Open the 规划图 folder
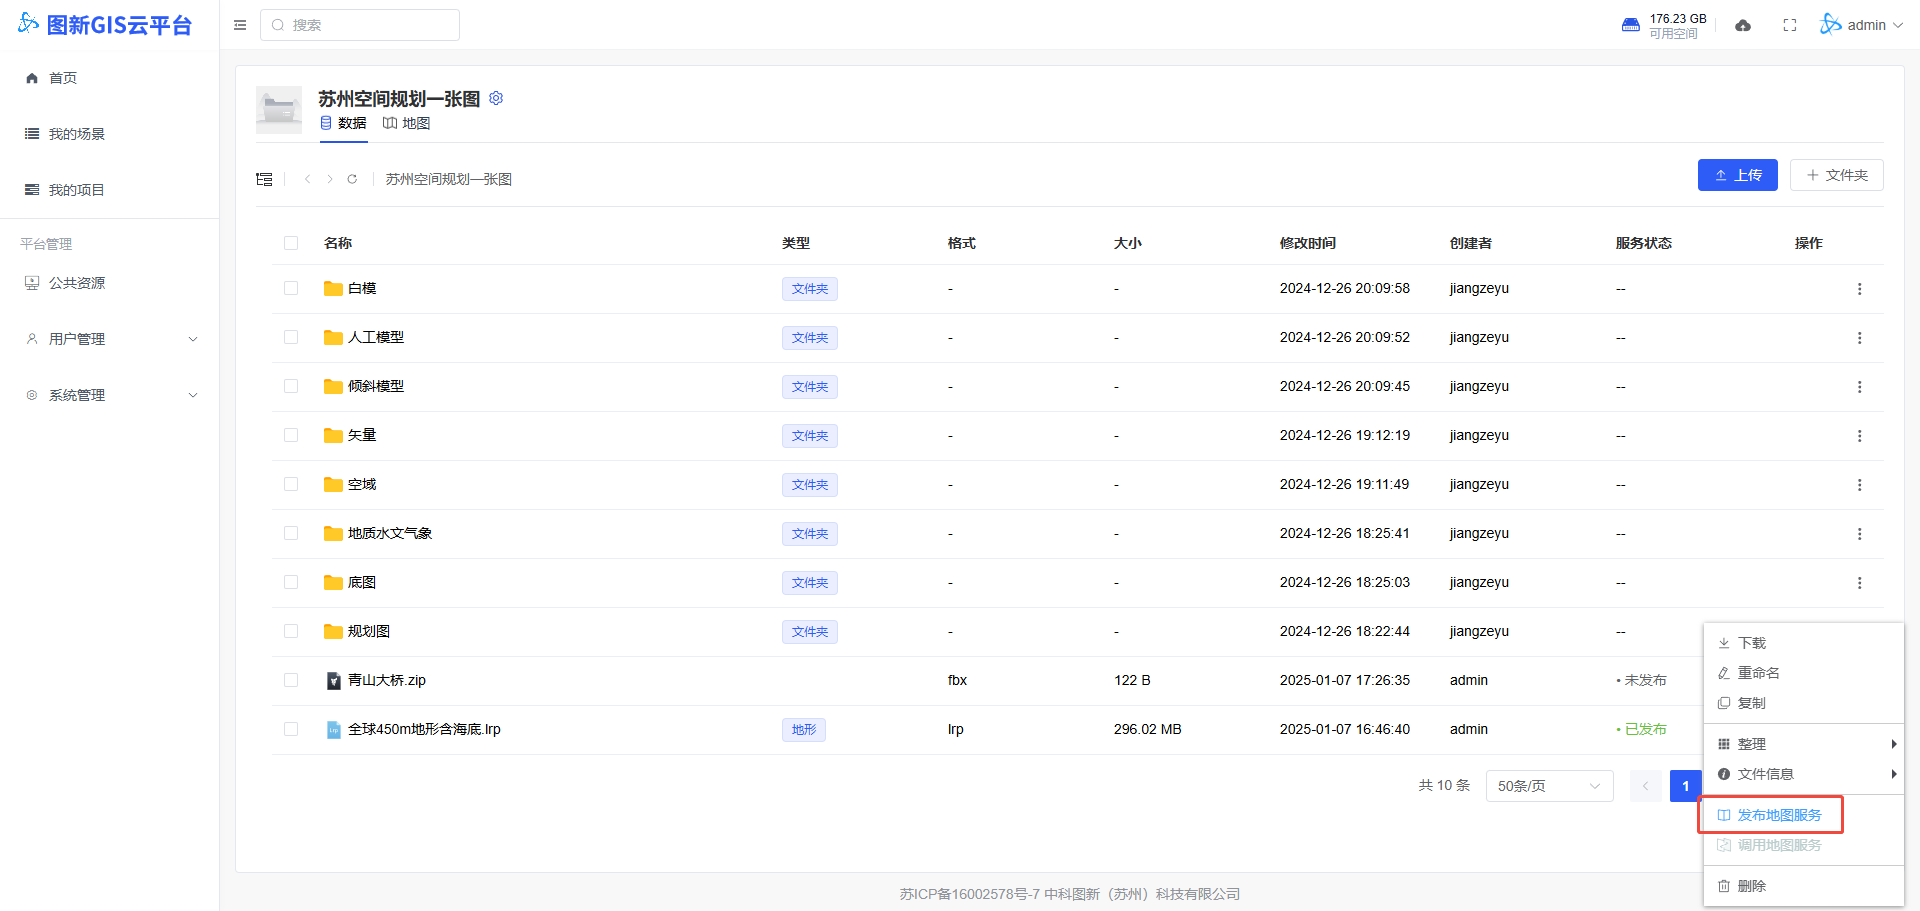This screenshot has height=911, width=1920. (x=368, y=631)
